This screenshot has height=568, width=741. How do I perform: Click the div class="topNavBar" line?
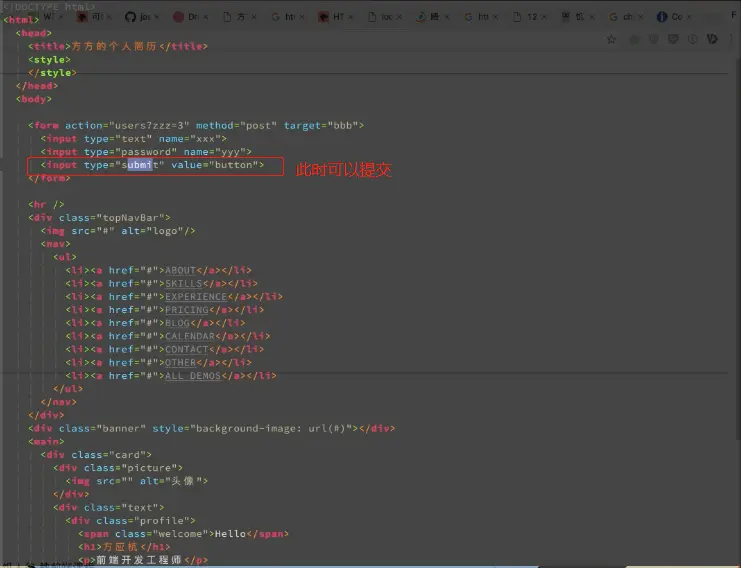[x=99, y=218]
